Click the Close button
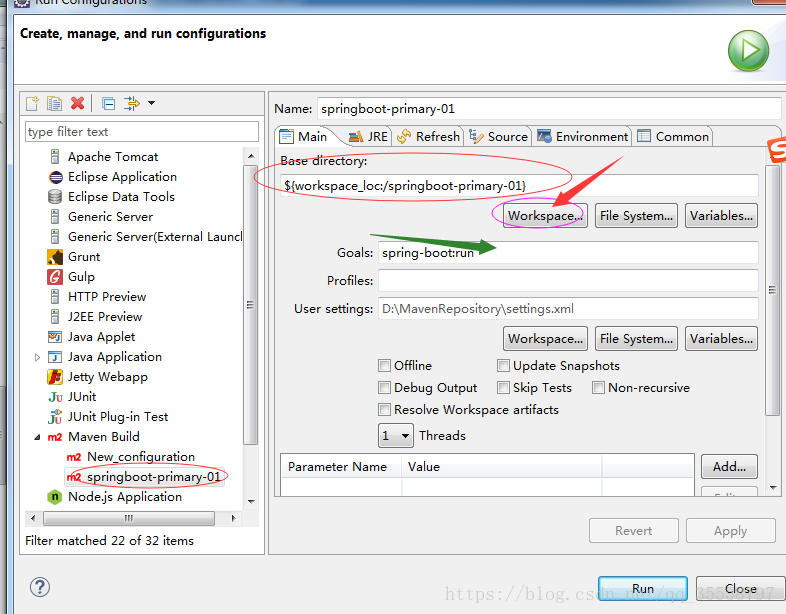The width and height of the screenshot is (786, 614). click(x=740, y=588)
